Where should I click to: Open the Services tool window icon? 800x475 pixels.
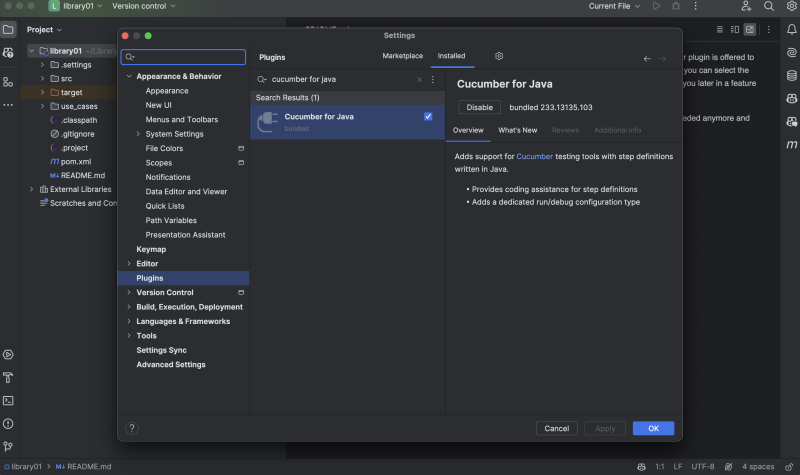coord(8,355)
